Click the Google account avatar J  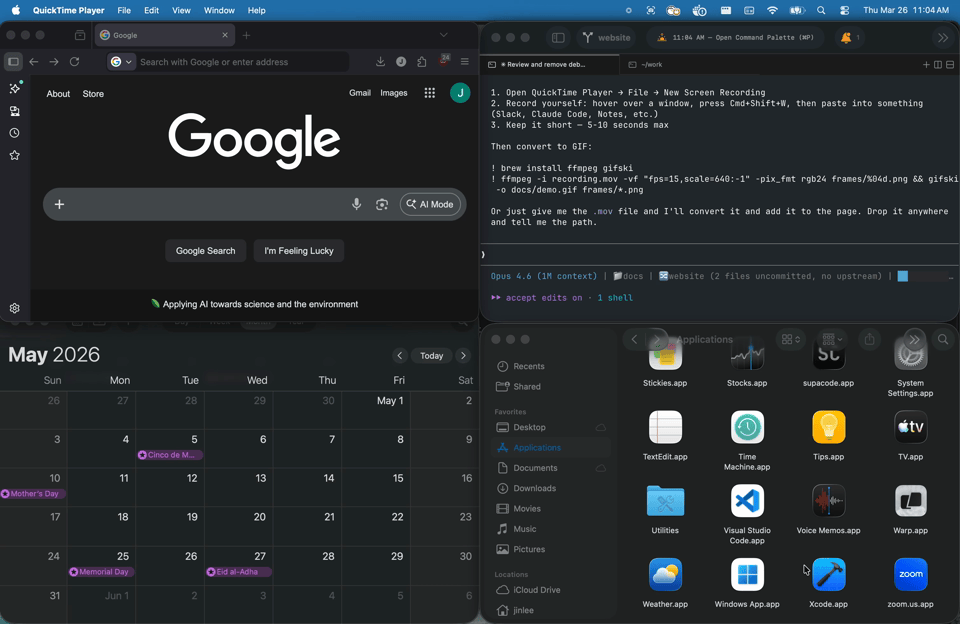click(x=460, y=93)
